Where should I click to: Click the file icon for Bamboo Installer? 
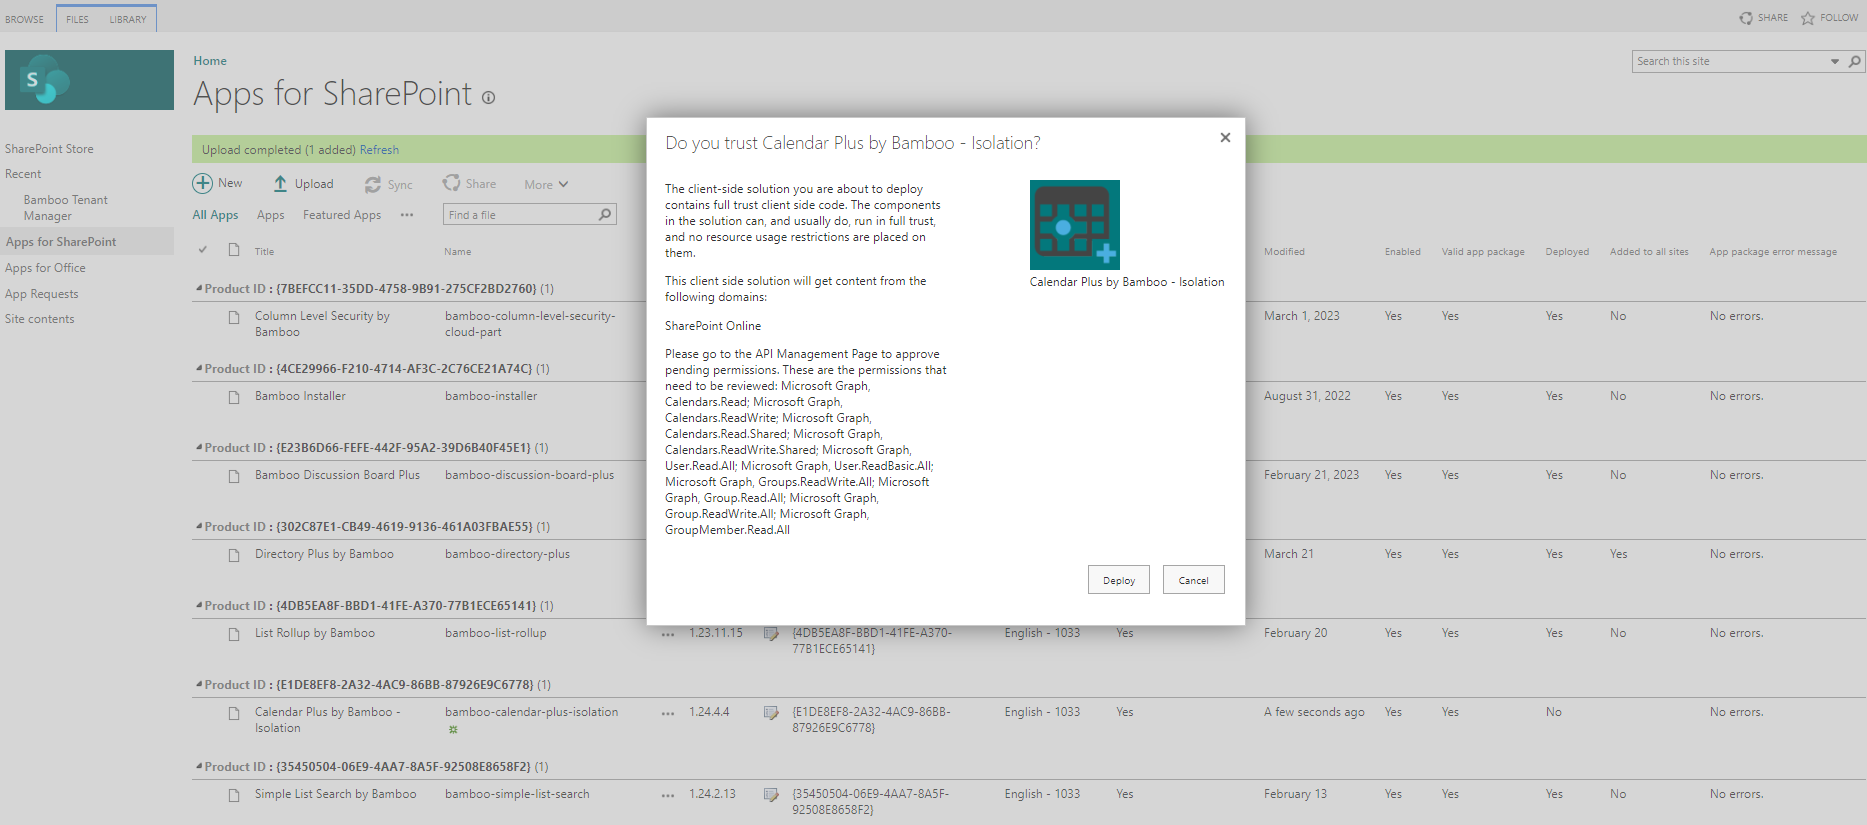coord(234,398)
